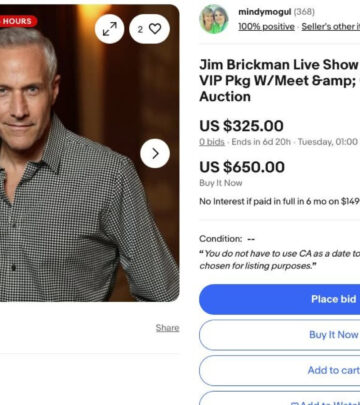The height and width of the screenshot is (405, 360).
Task: Open the seller feedback score (368)
Action: click(x=304, y=12)
